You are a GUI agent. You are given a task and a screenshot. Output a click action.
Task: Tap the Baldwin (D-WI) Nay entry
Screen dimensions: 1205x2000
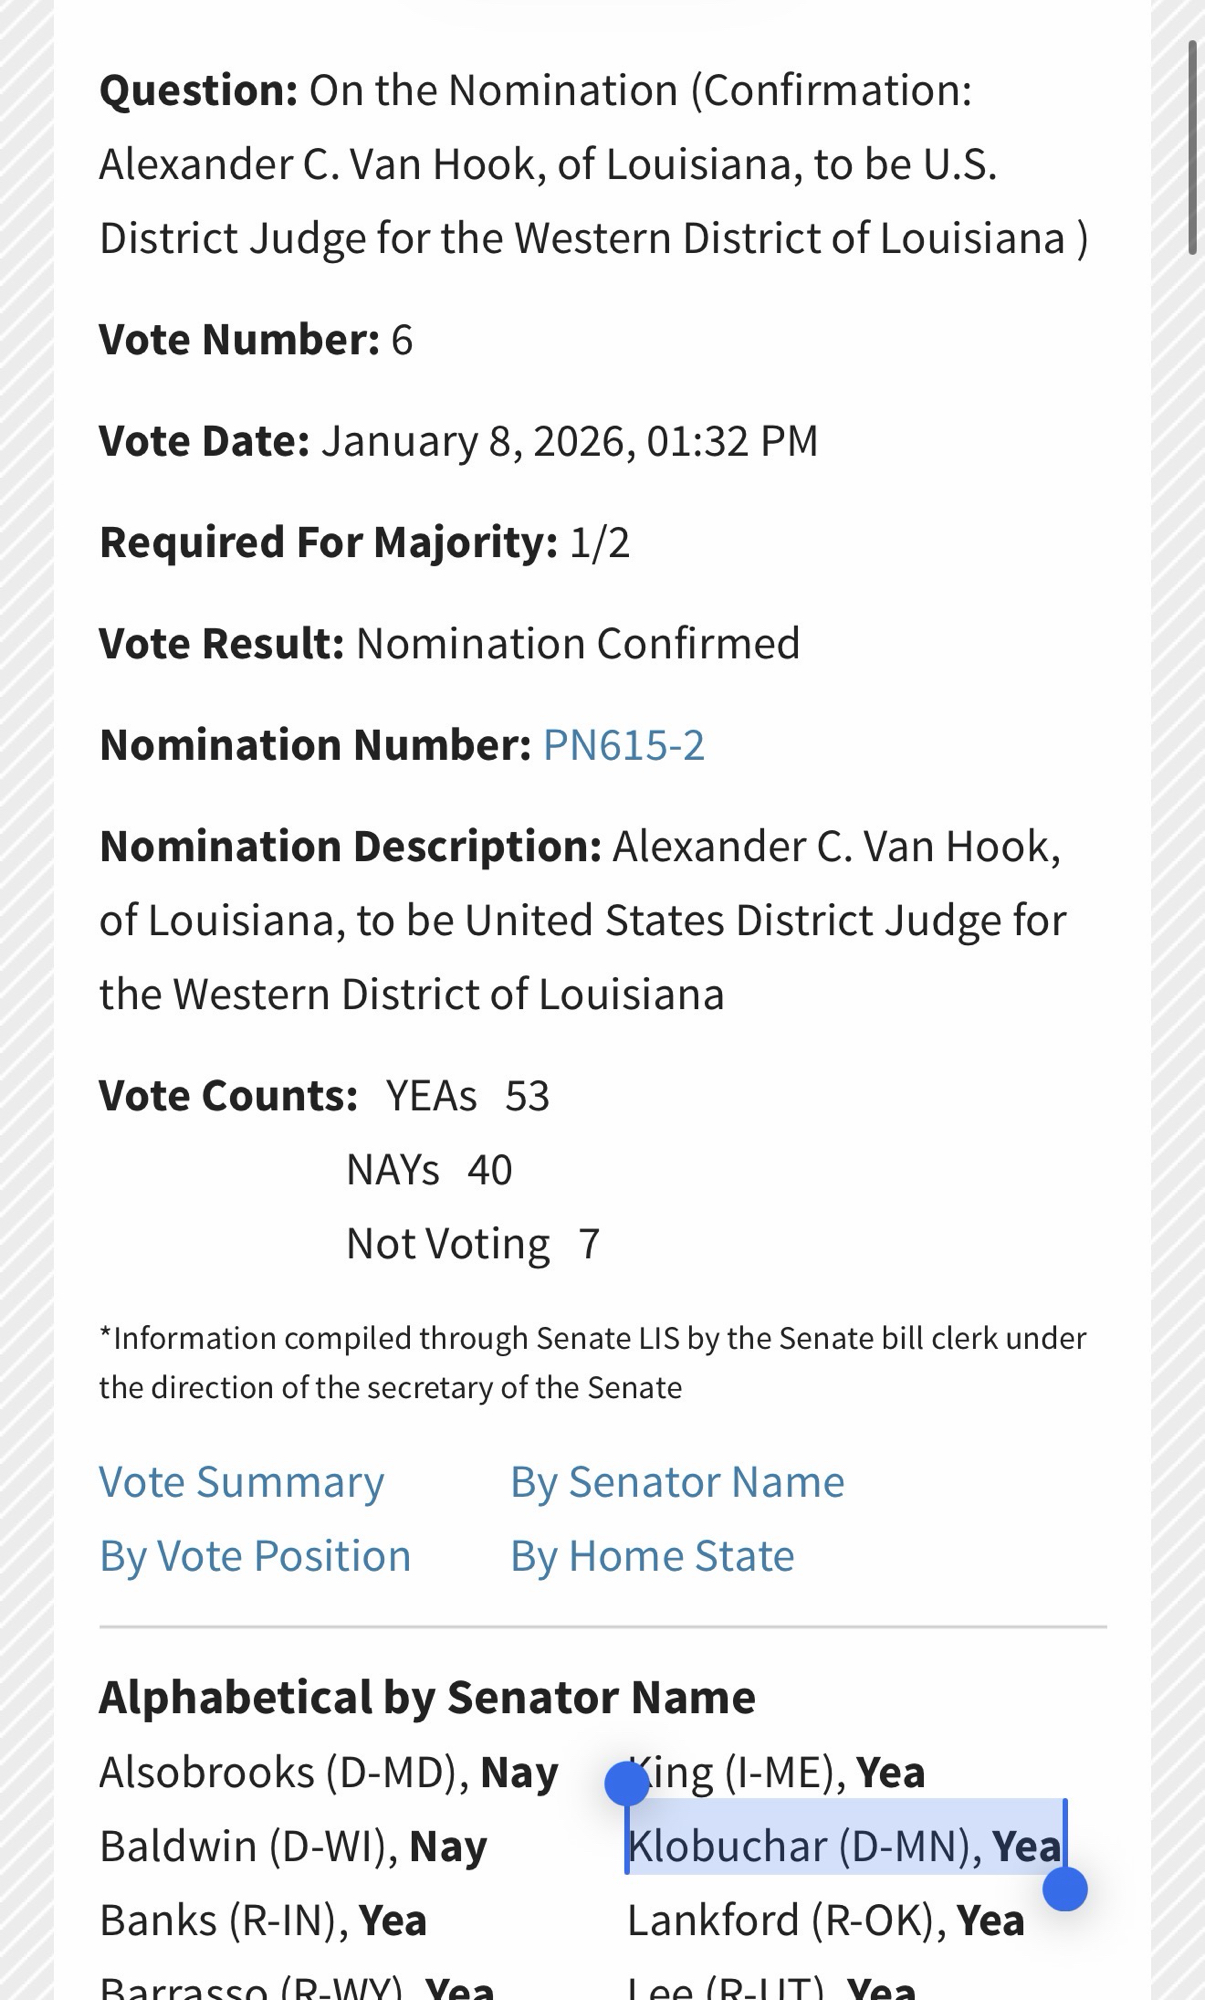[292, 1846]
